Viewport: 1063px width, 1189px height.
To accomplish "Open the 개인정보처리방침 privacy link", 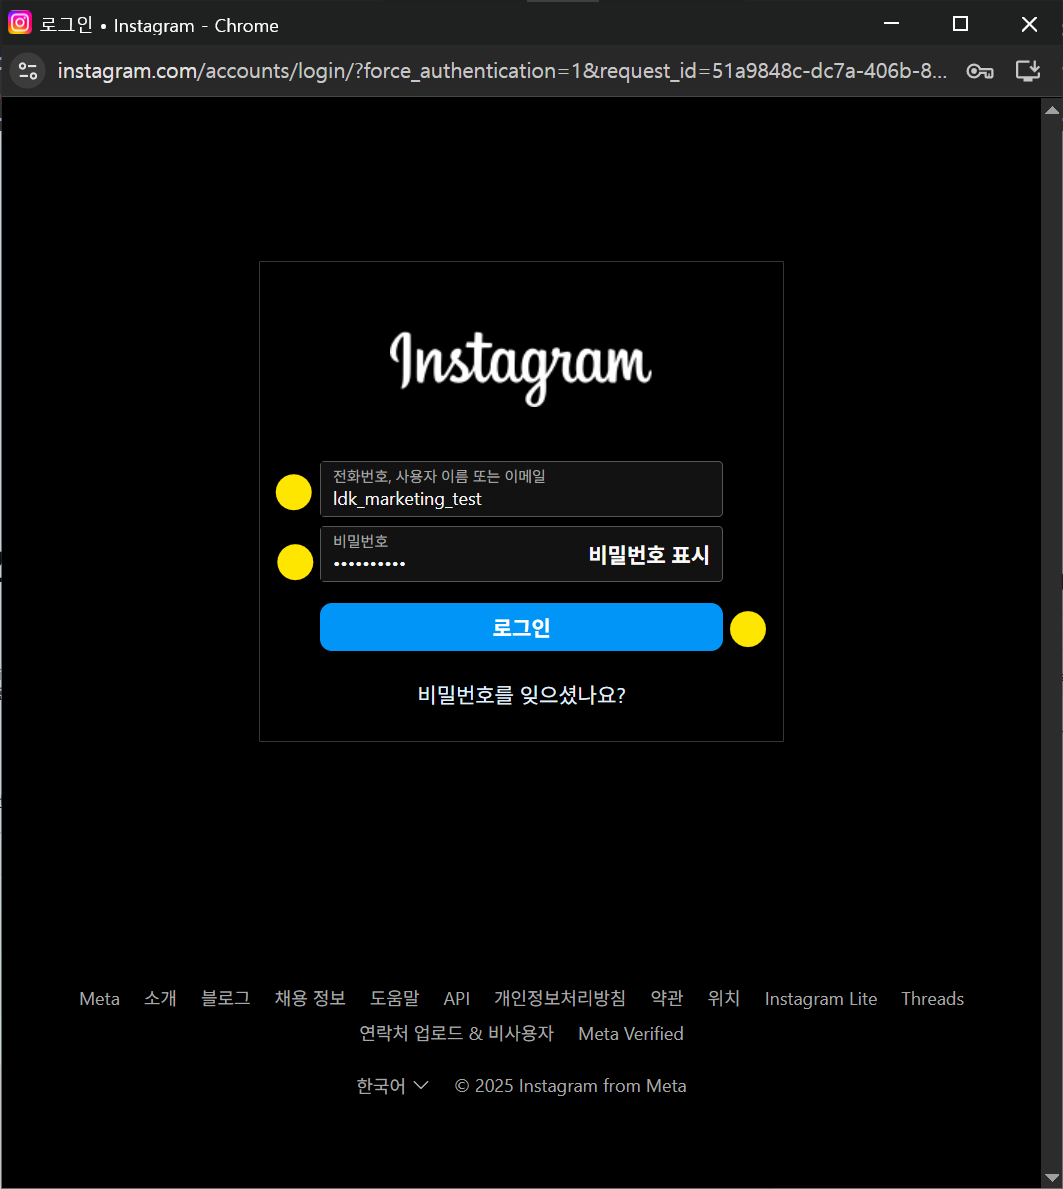I will pos(560,999).
